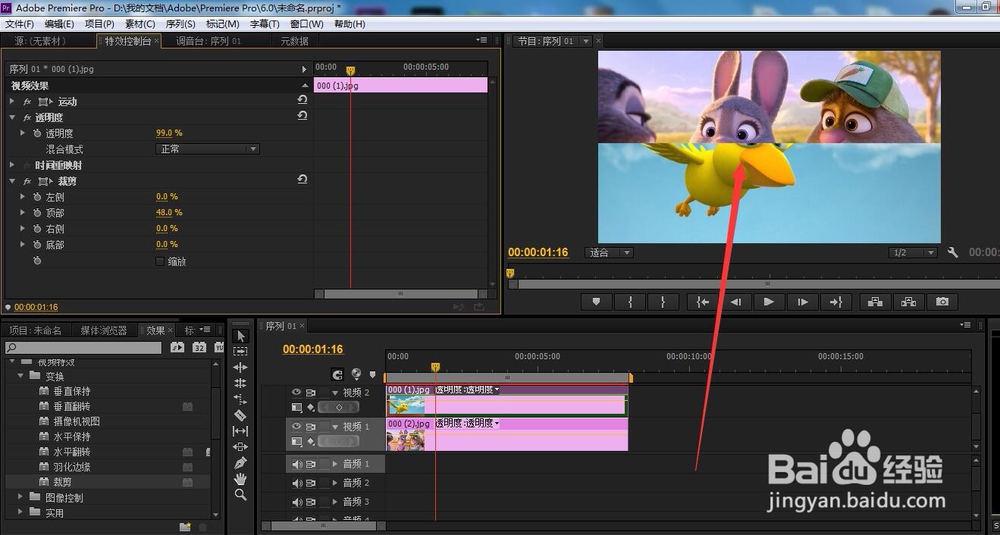The width and height of the screenshot is (1000, 535).
Task: Toggle visibility eye of 视频 2 track
Action: click(x=296, y=393)
